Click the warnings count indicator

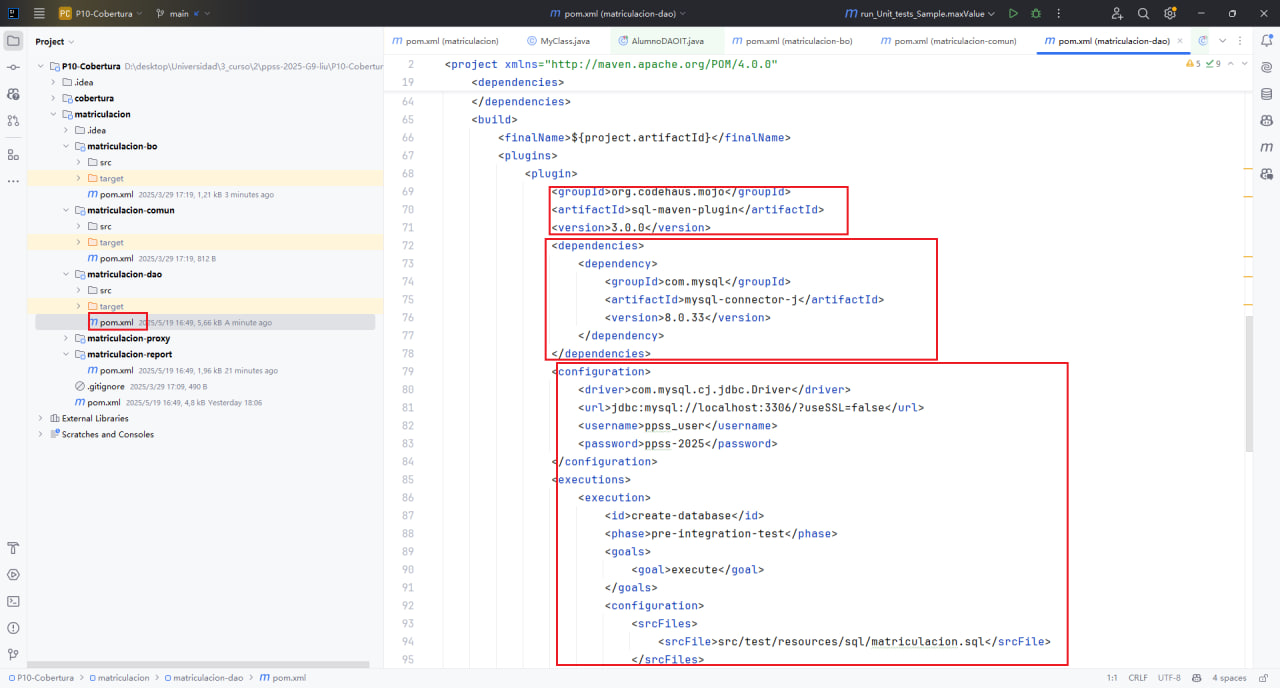pos(1192,64)
